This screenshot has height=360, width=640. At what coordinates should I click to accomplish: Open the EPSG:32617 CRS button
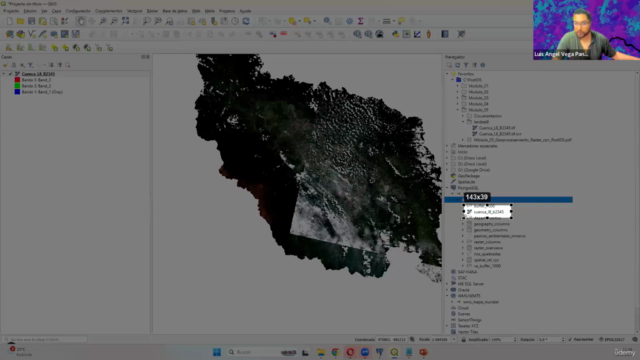pos(611,340)
